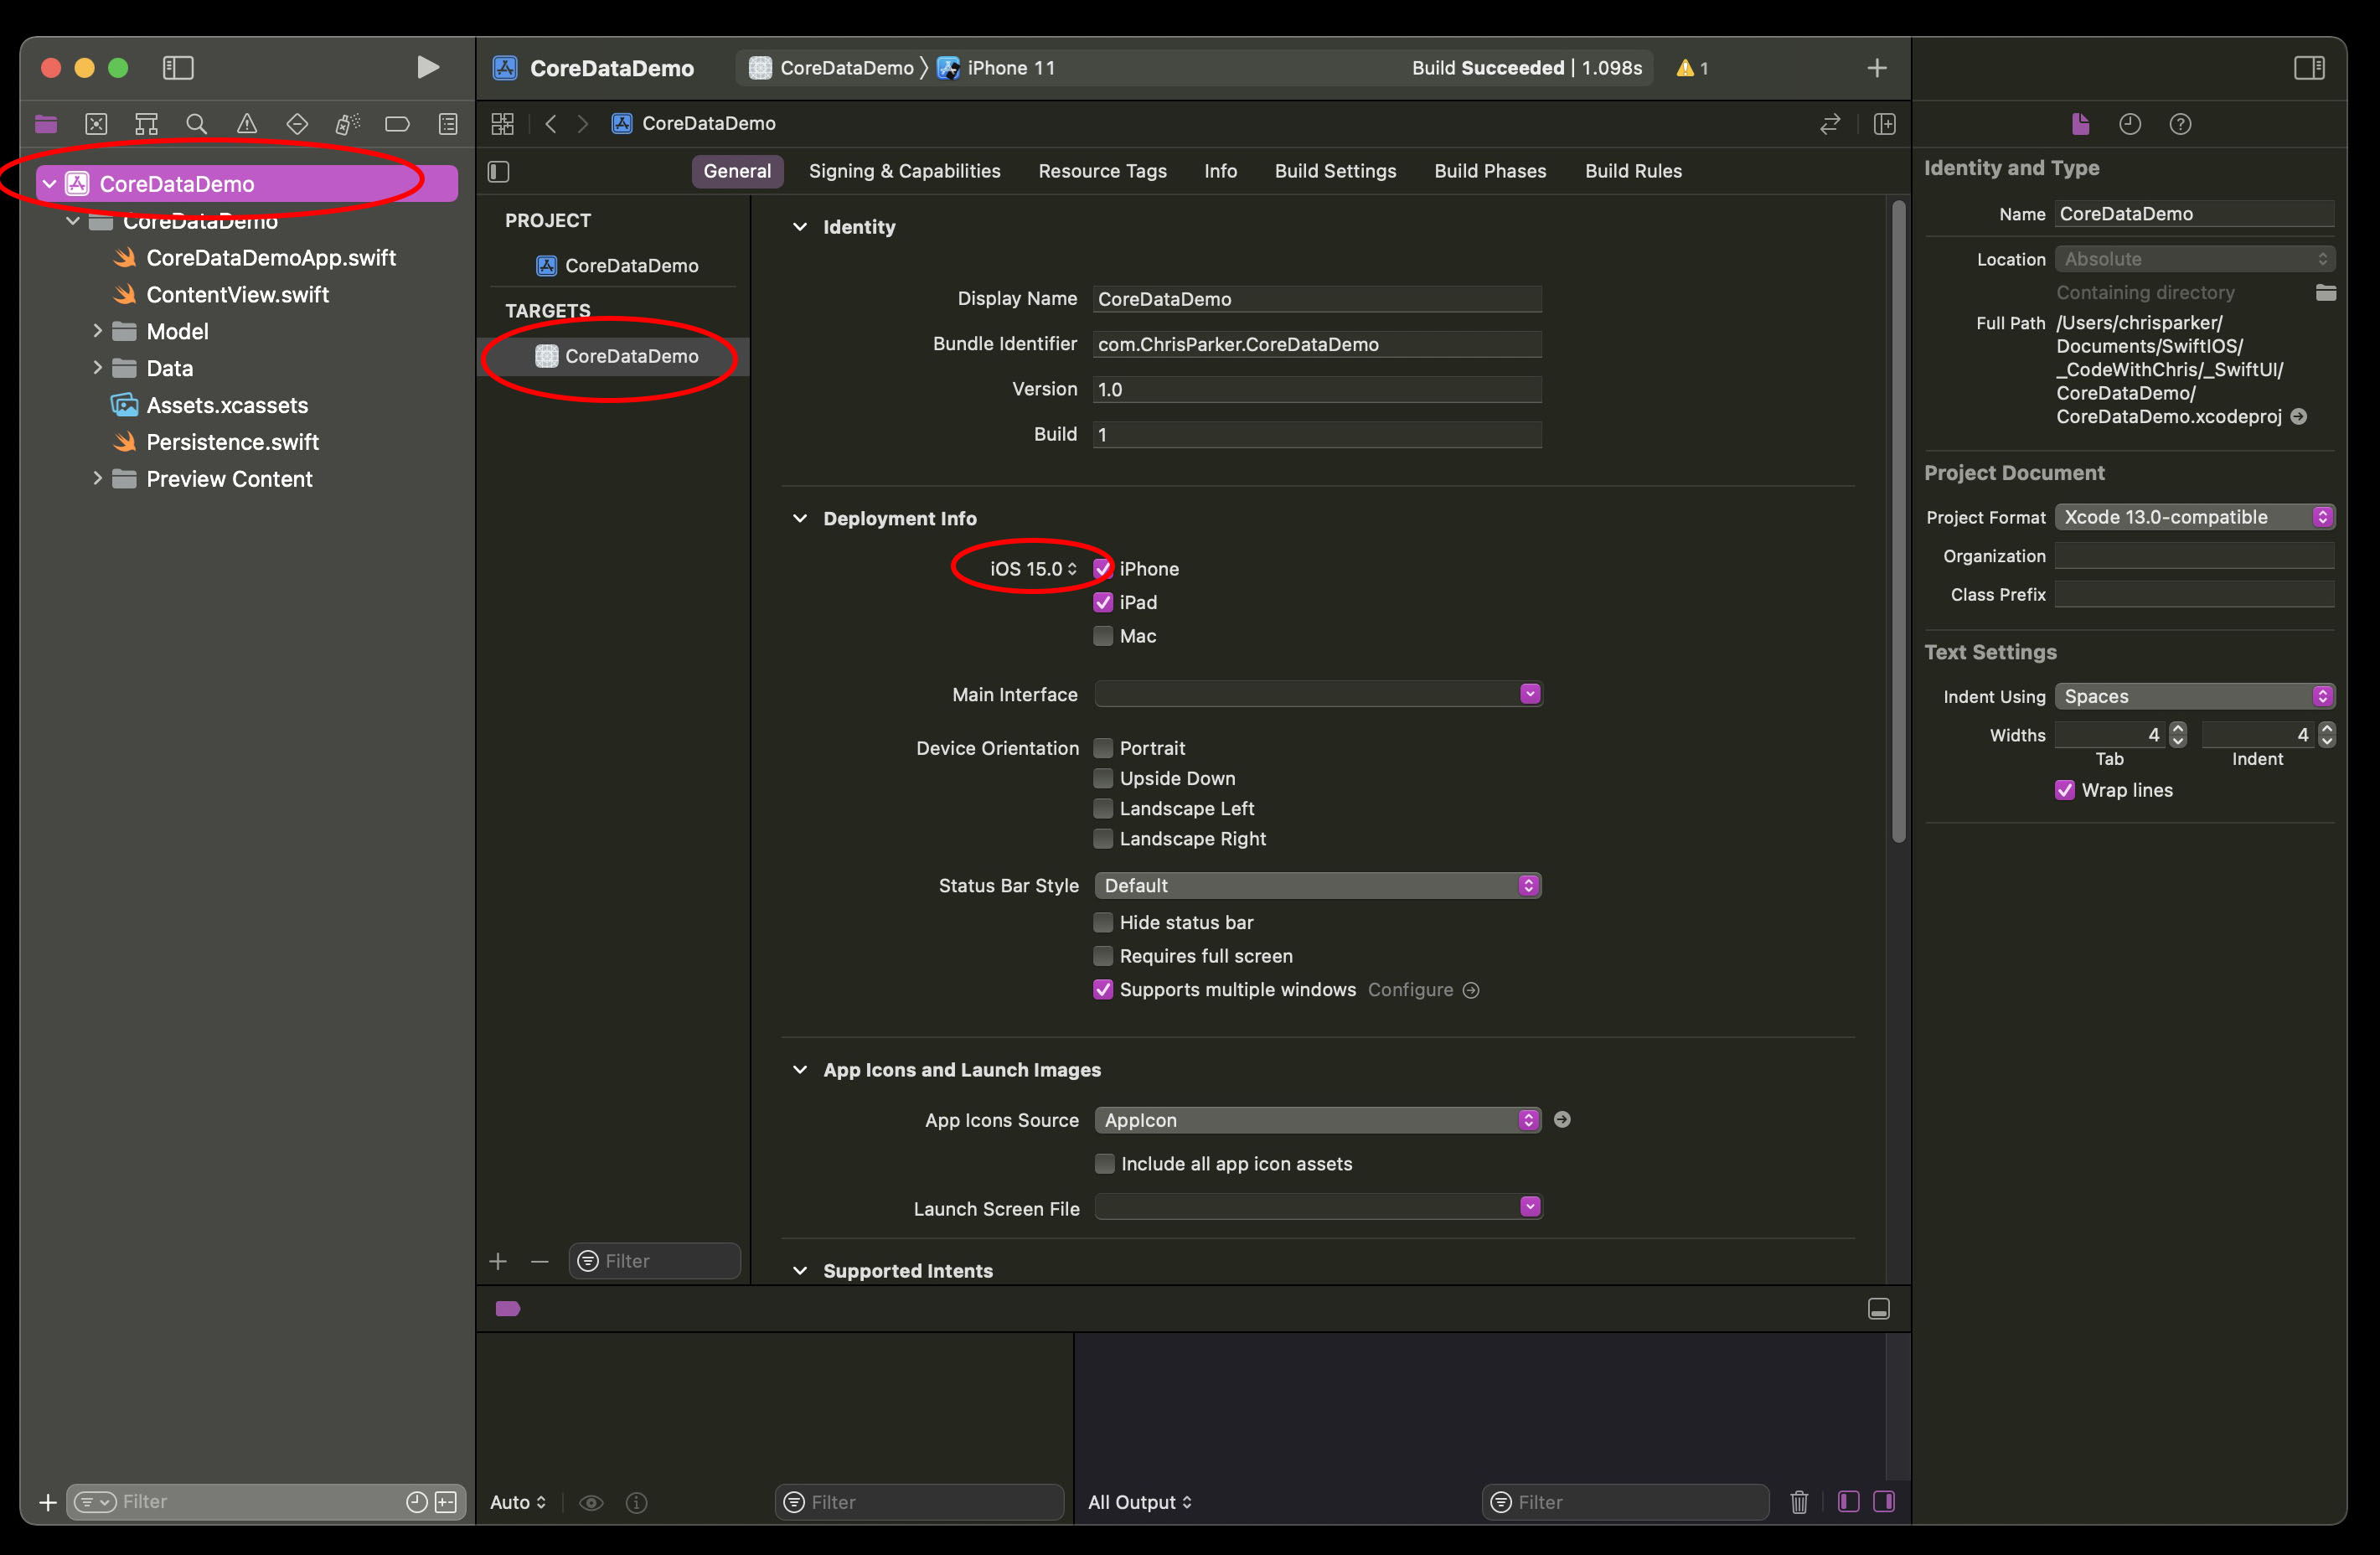Show the History inspector
2380x1555 pixels.
click(2130, 124)
